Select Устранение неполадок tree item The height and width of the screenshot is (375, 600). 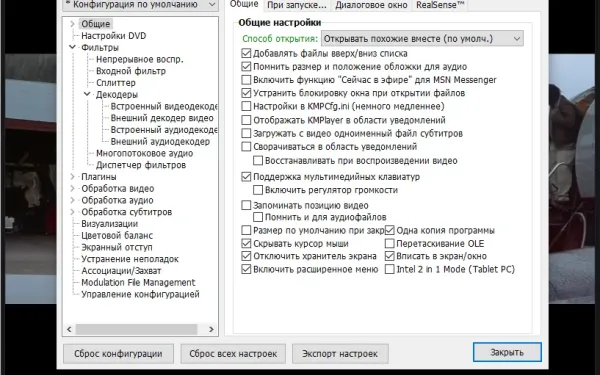(130, 259)
